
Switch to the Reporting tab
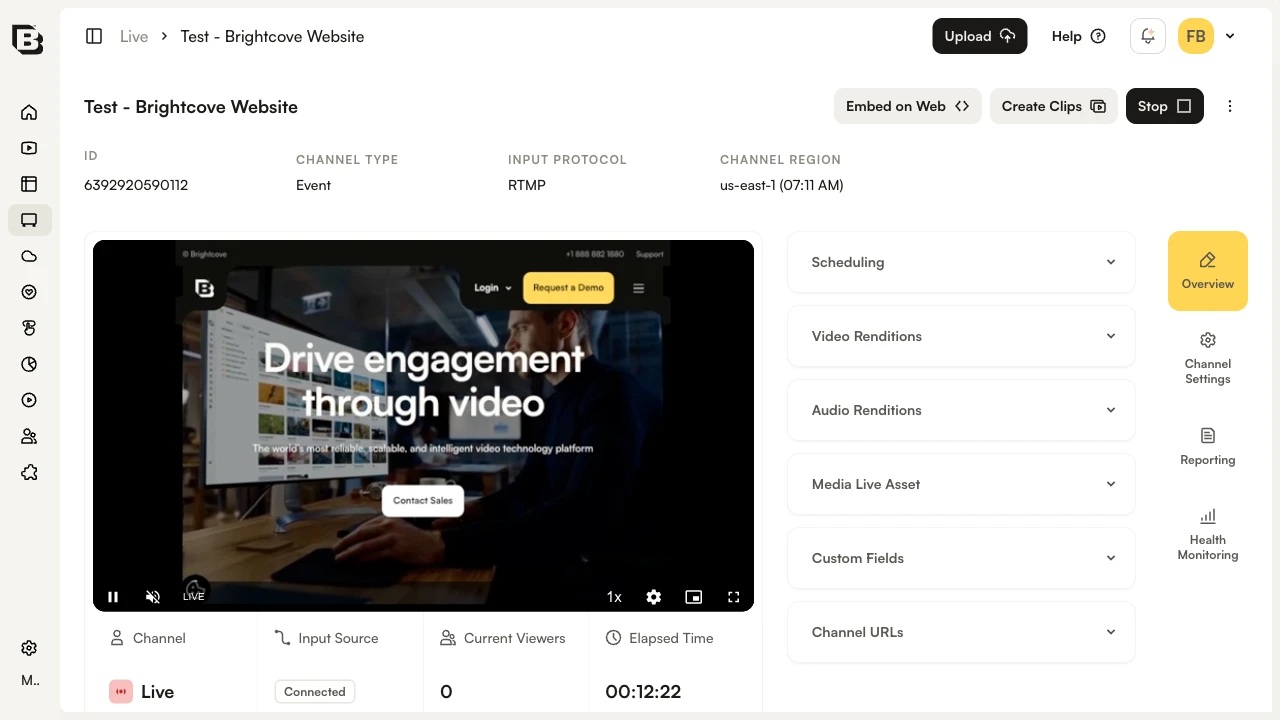click(1208, 446)
